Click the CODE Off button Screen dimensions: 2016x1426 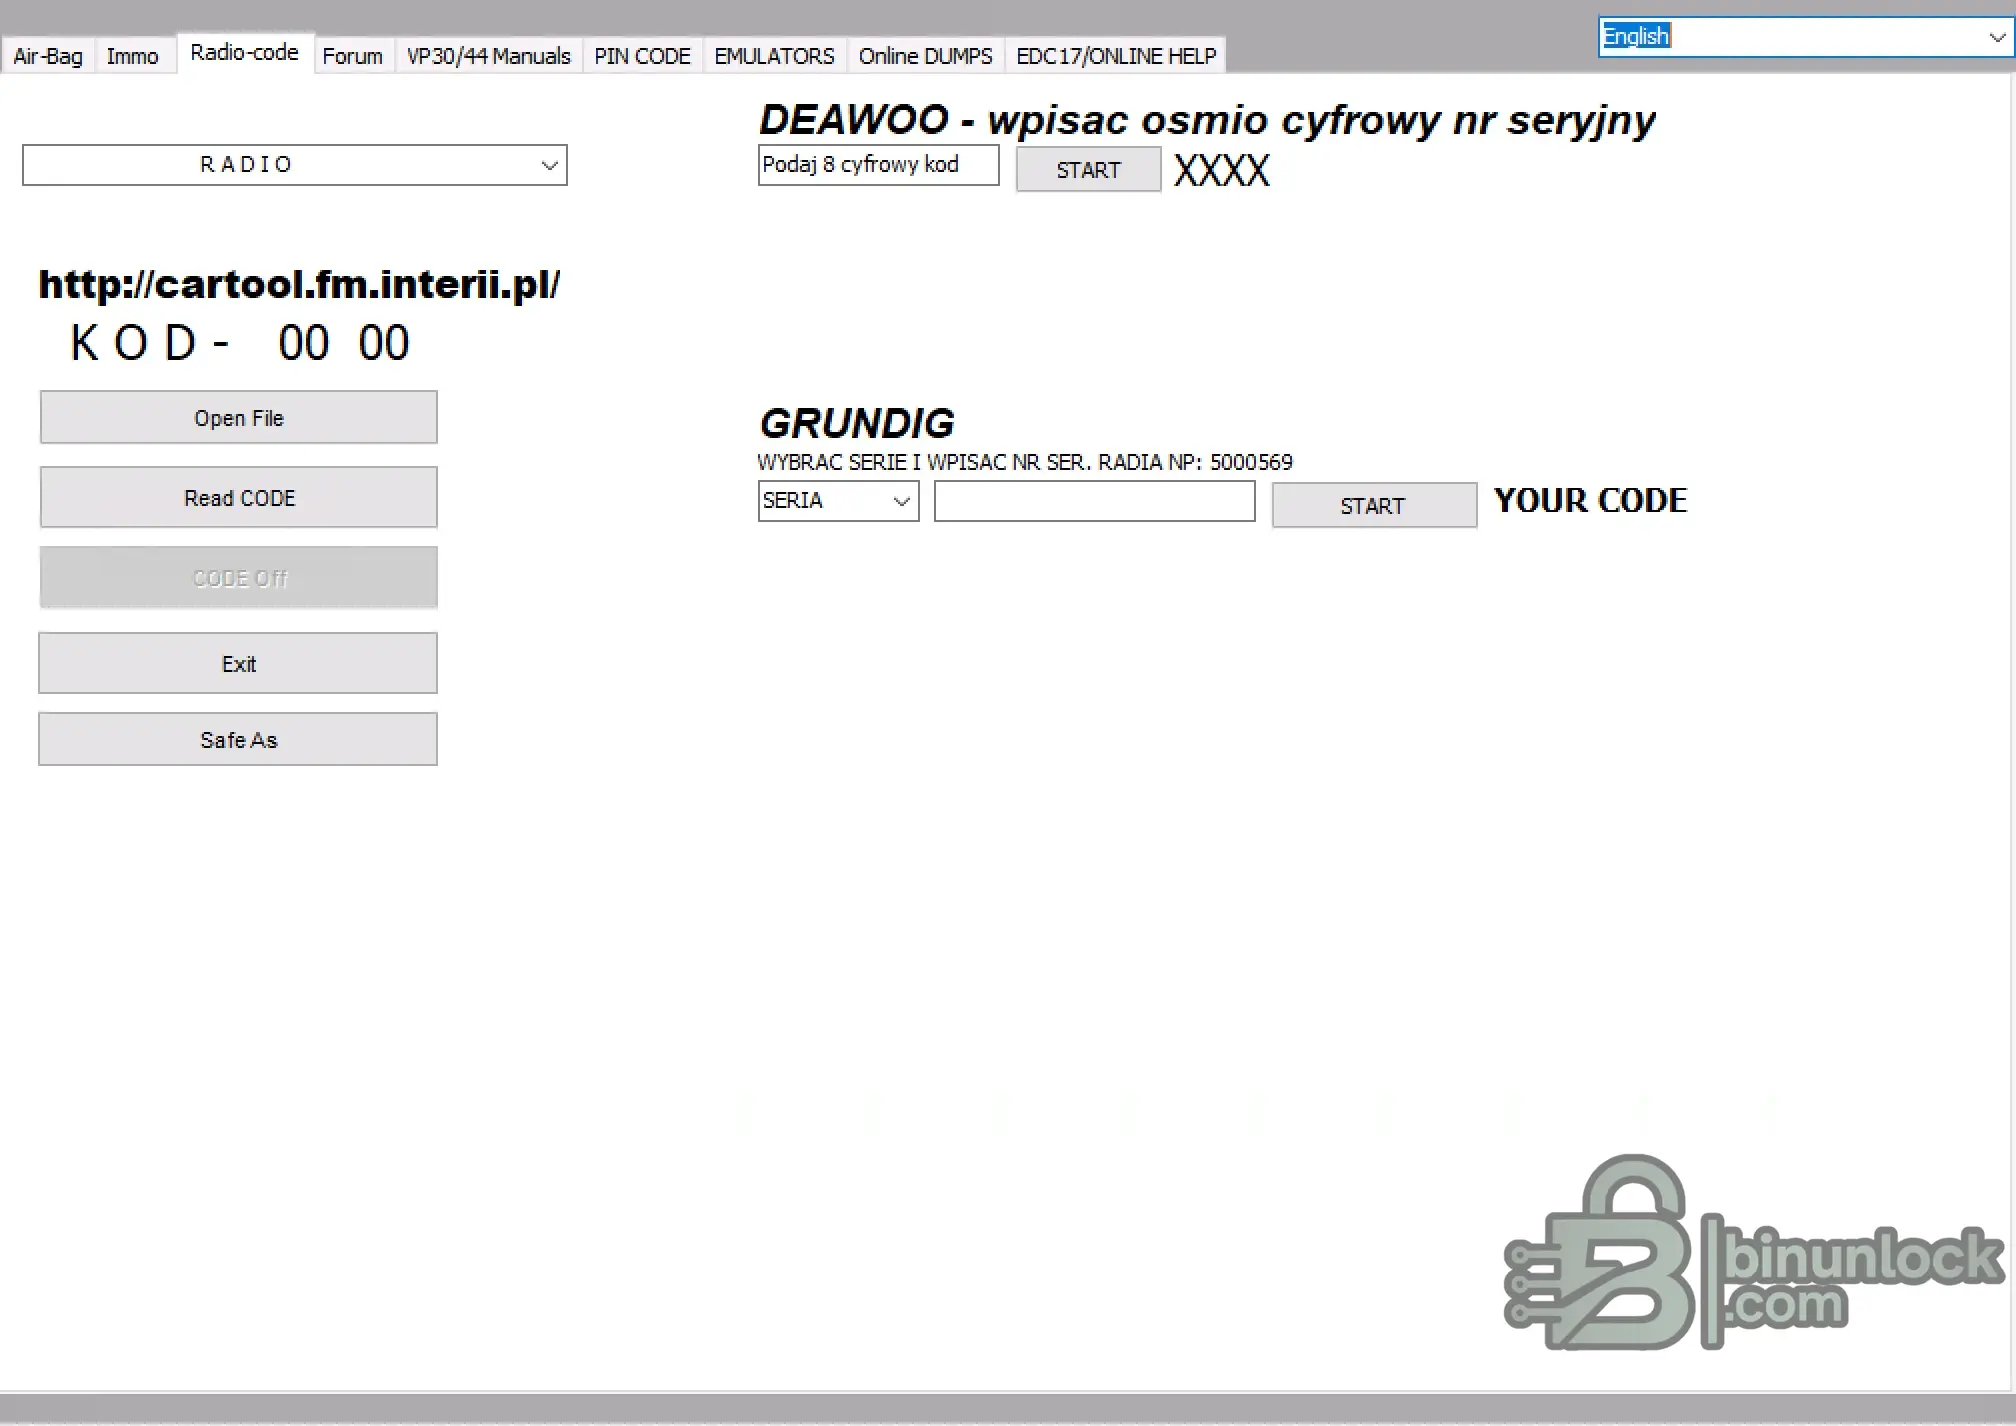[239, 578]
